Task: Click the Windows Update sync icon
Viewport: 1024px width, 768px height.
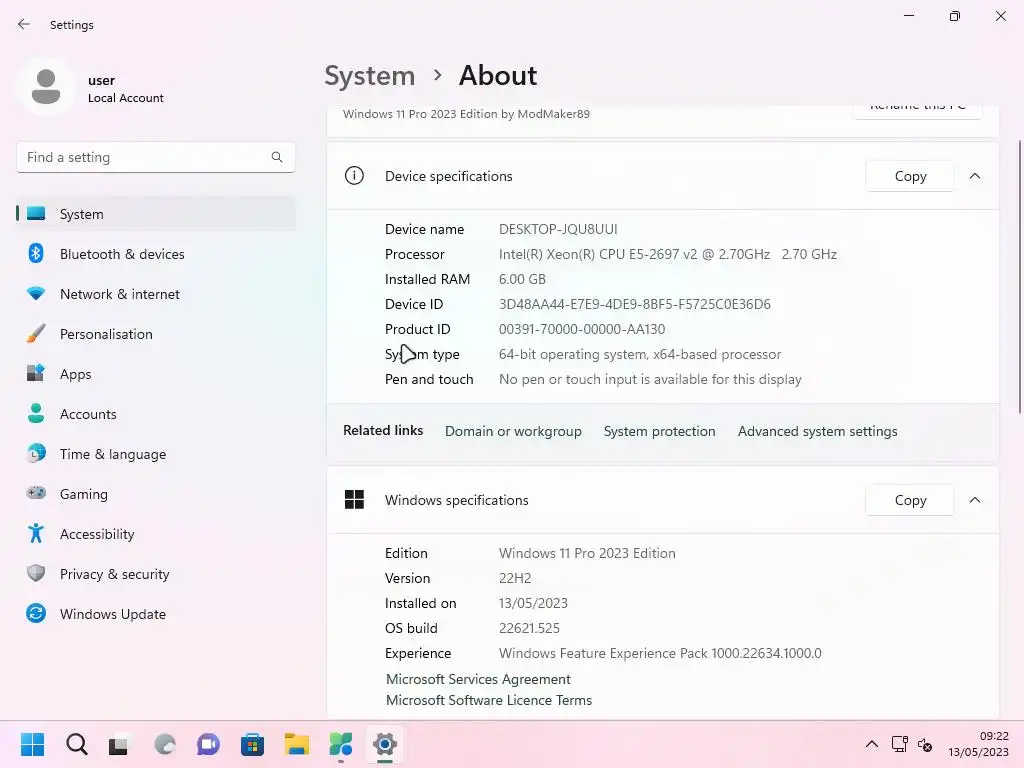Action: coord(36,613)
